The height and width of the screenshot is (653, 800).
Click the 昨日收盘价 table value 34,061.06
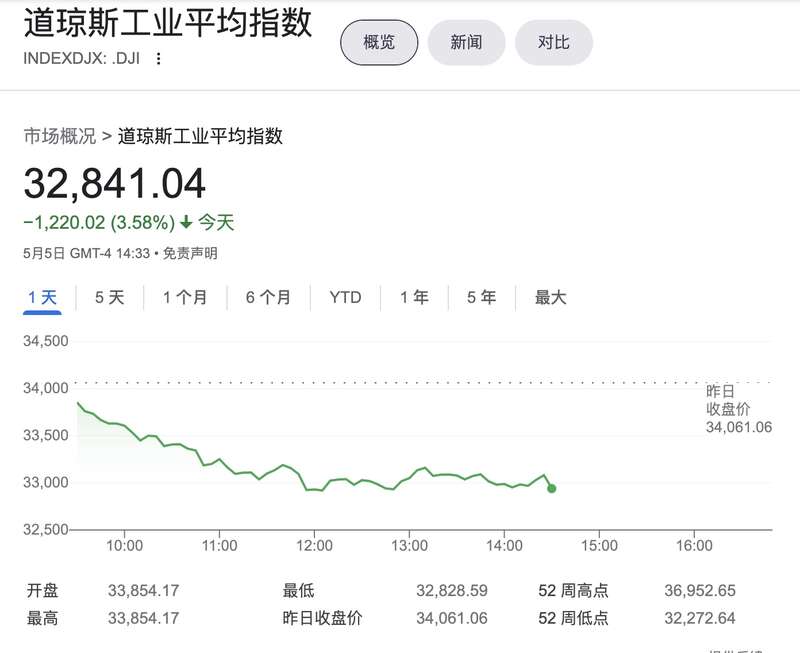coord(452,618)
